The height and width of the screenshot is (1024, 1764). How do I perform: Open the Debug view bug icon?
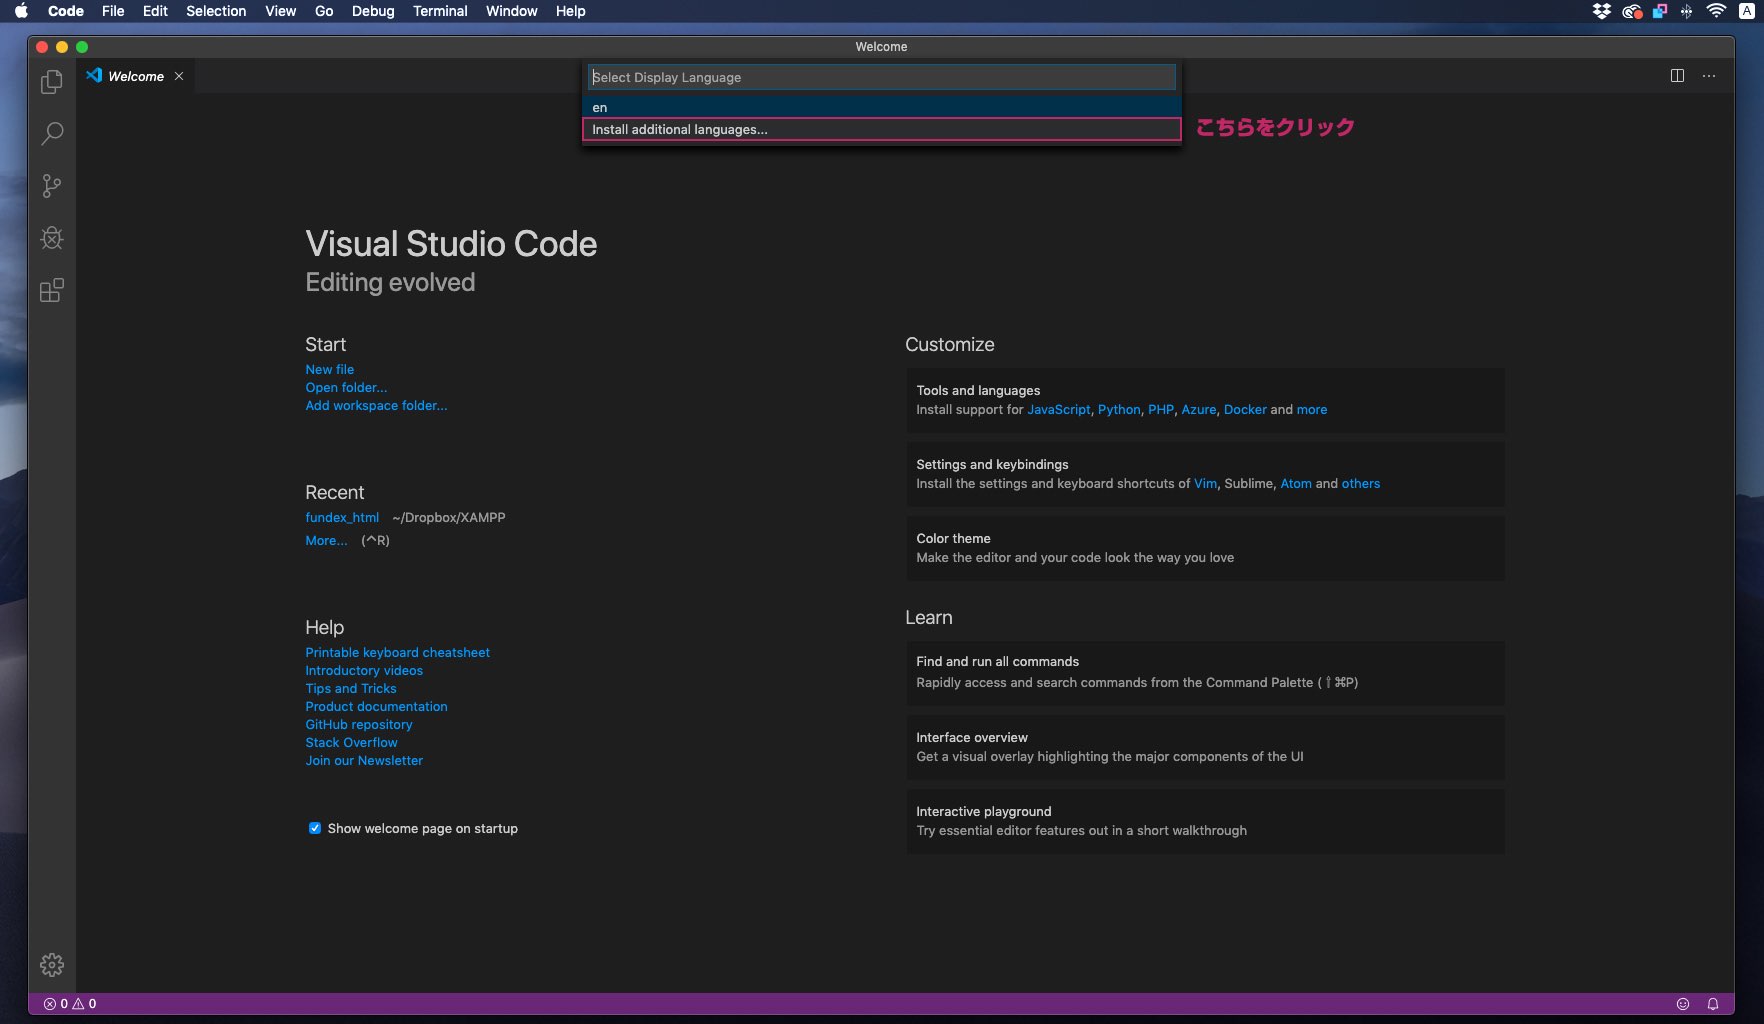tap(52, 238)
